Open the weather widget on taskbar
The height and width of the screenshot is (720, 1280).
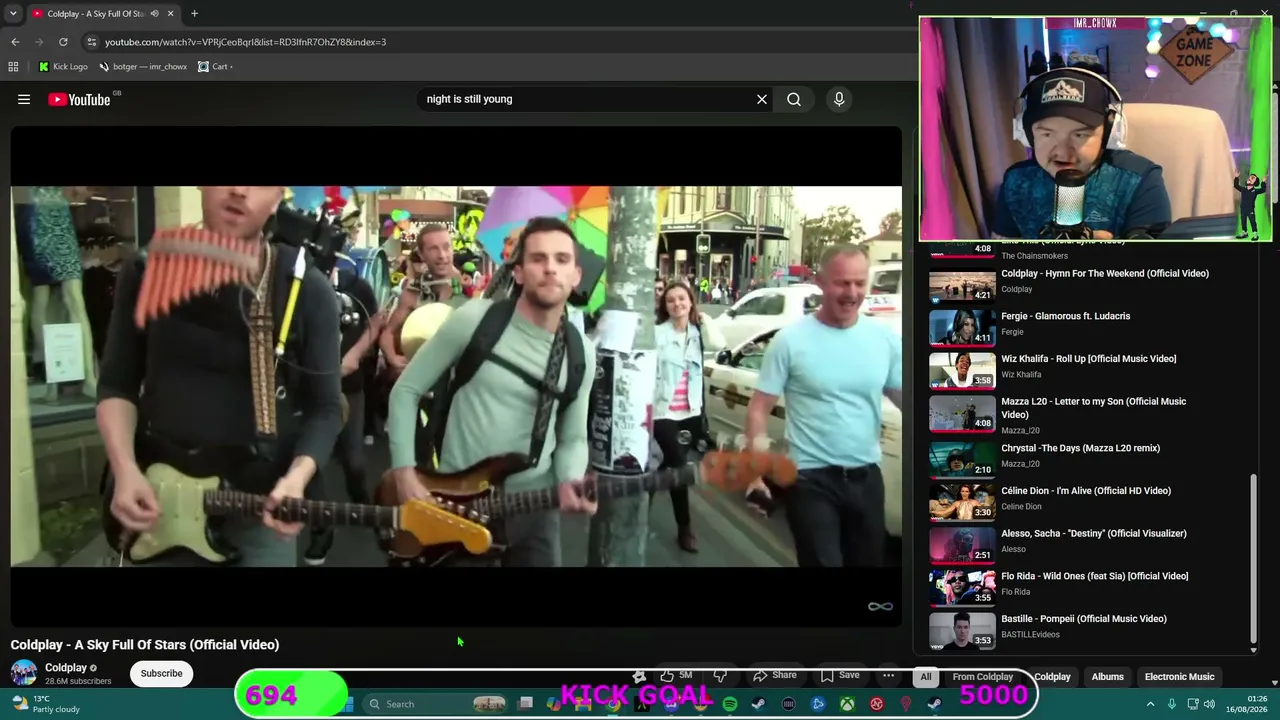point(46,704)
